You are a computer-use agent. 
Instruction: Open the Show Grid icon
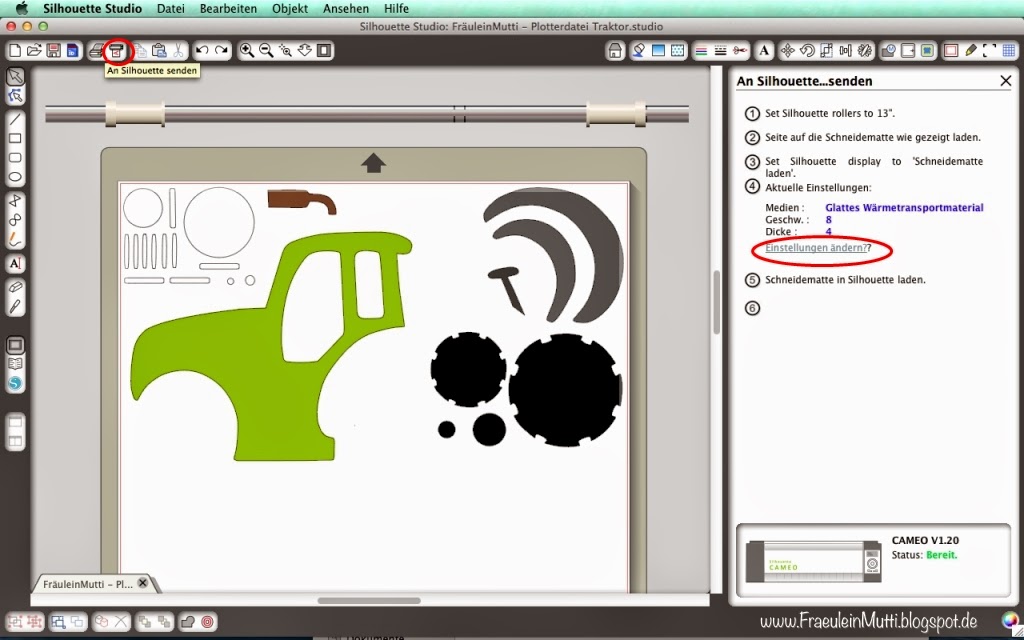point(1009,50)
